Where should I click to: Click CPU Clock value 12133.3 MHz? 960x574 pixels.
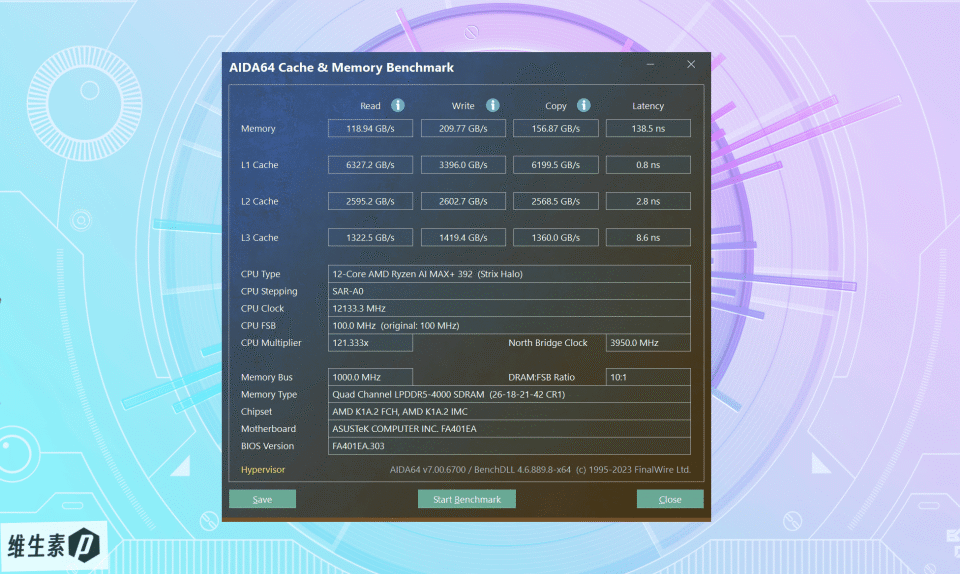tap(509, 308)
